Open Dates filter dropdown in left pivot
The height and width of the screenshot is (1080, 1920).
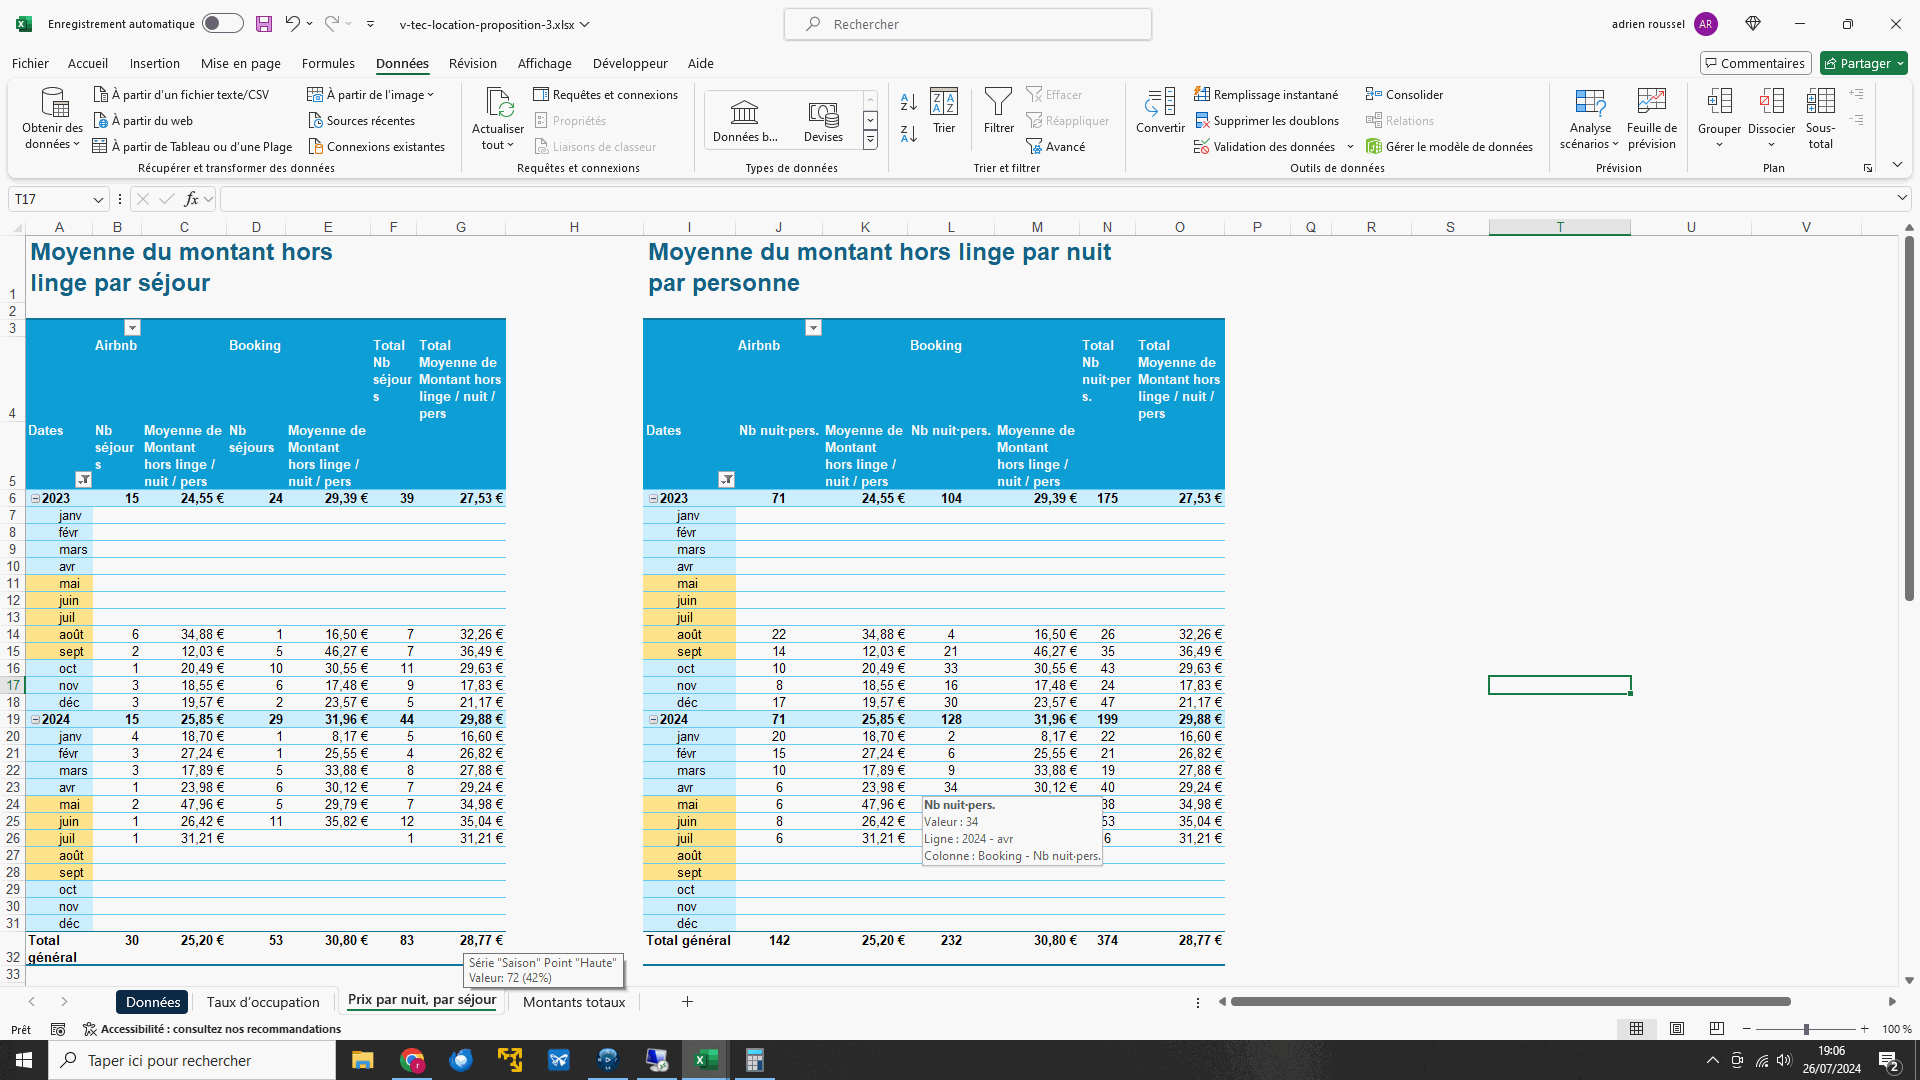tap(84, 480)
